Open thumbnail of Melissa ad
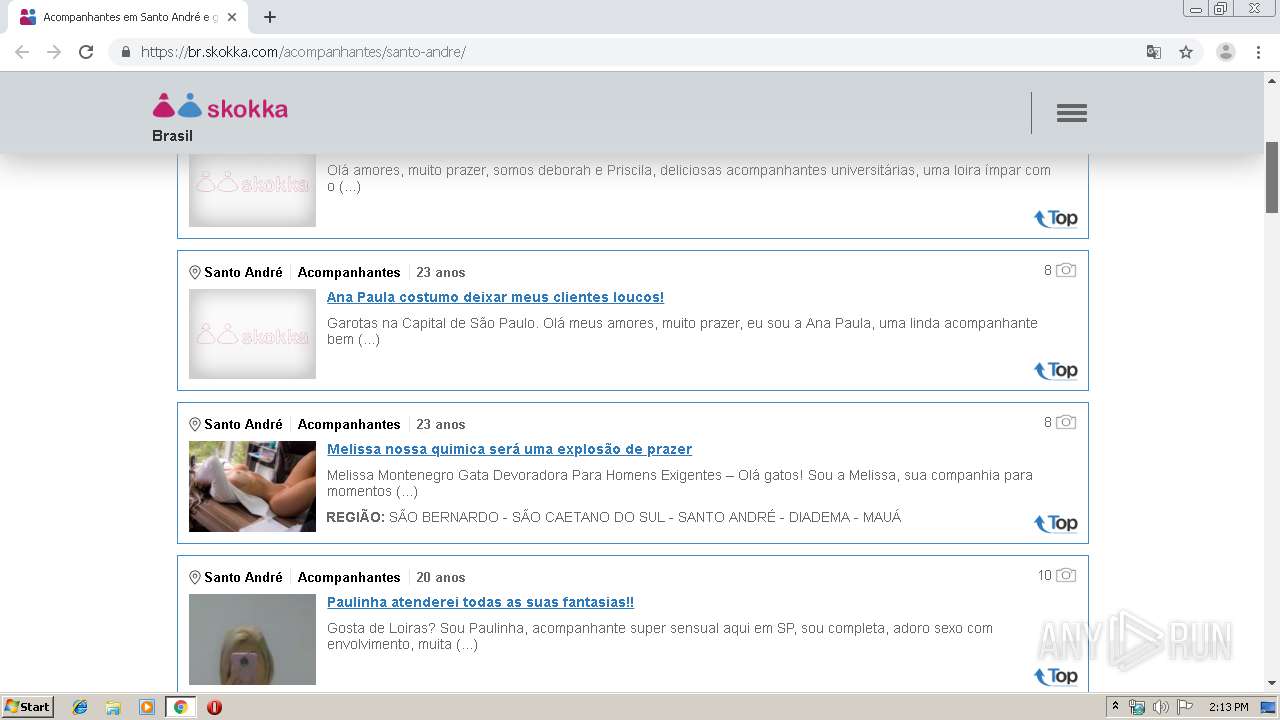This screenshot has width=1280, height=720. coord(252,486)
